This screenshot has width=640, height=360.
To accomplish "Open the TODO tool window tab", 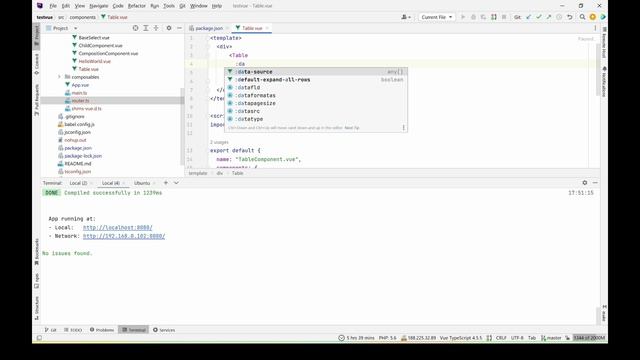I will point(73,330).
